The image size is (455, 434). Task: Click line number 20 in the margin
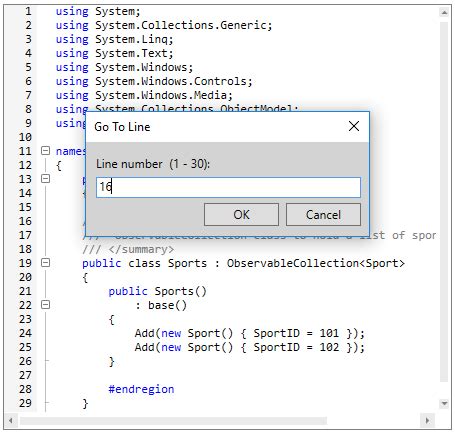[x=25, y=277]
